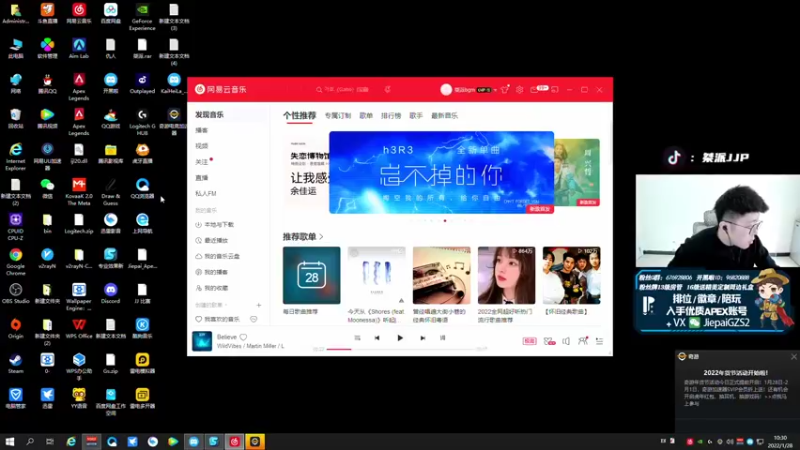Click the NetEase Cloud Music logo
This screenshot has height=450, width=800.
(220, 89)
